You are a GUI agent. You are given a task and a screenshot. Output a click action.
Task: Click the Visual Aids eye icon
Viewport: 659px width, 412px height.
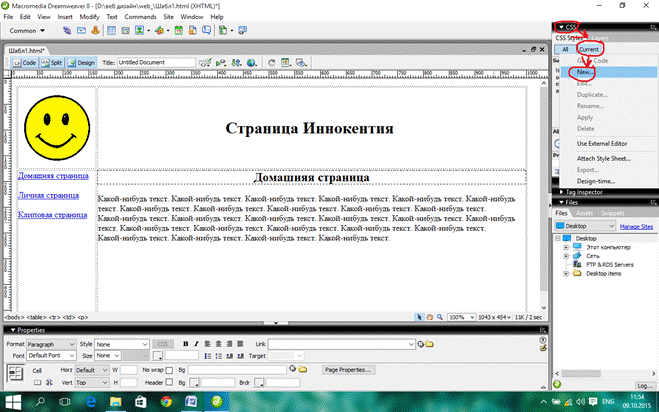click(301, 63)
